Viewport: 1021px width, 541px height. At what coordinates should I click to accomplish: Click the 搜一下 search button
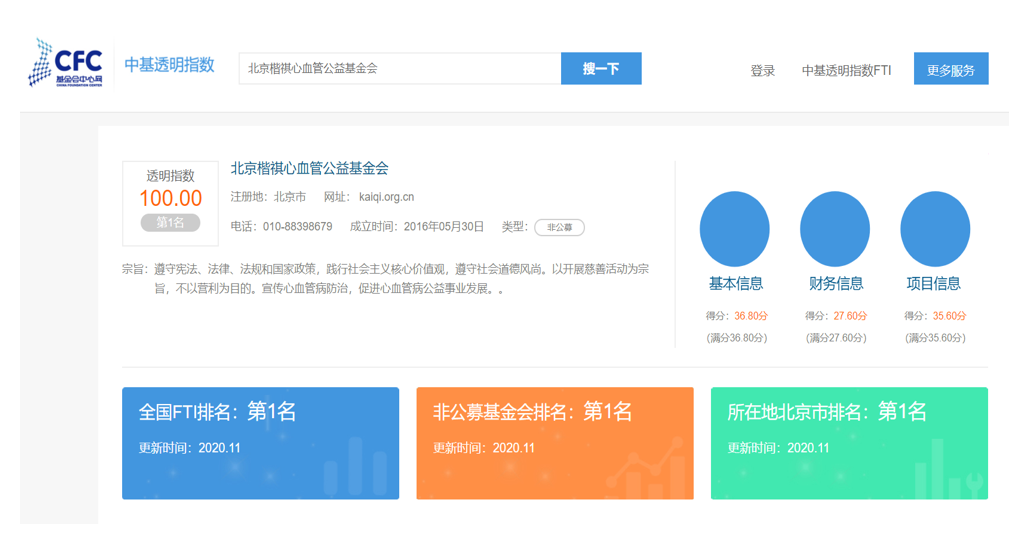(601, 68)
